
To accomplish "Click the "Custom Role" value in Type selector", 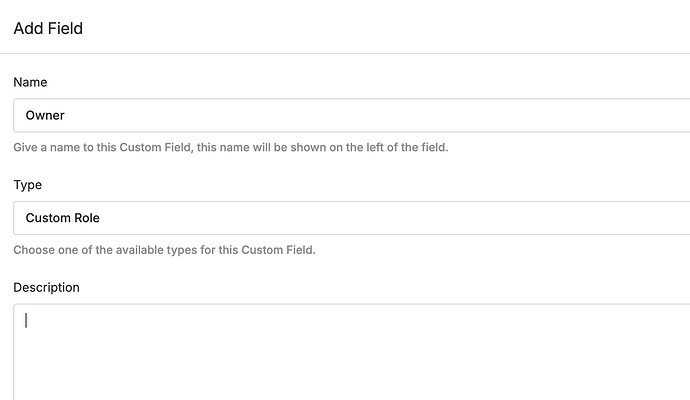I will [x=63, y=218].
